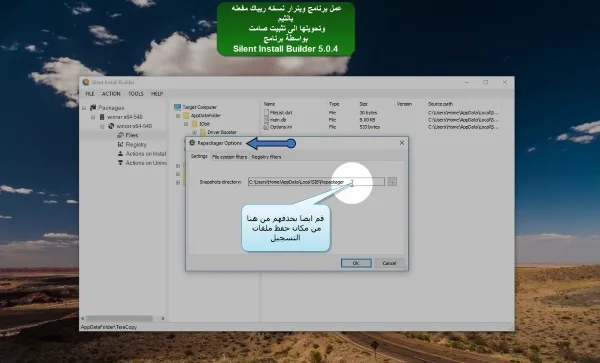Click Cancel in Repackager Options

point(389,263)
